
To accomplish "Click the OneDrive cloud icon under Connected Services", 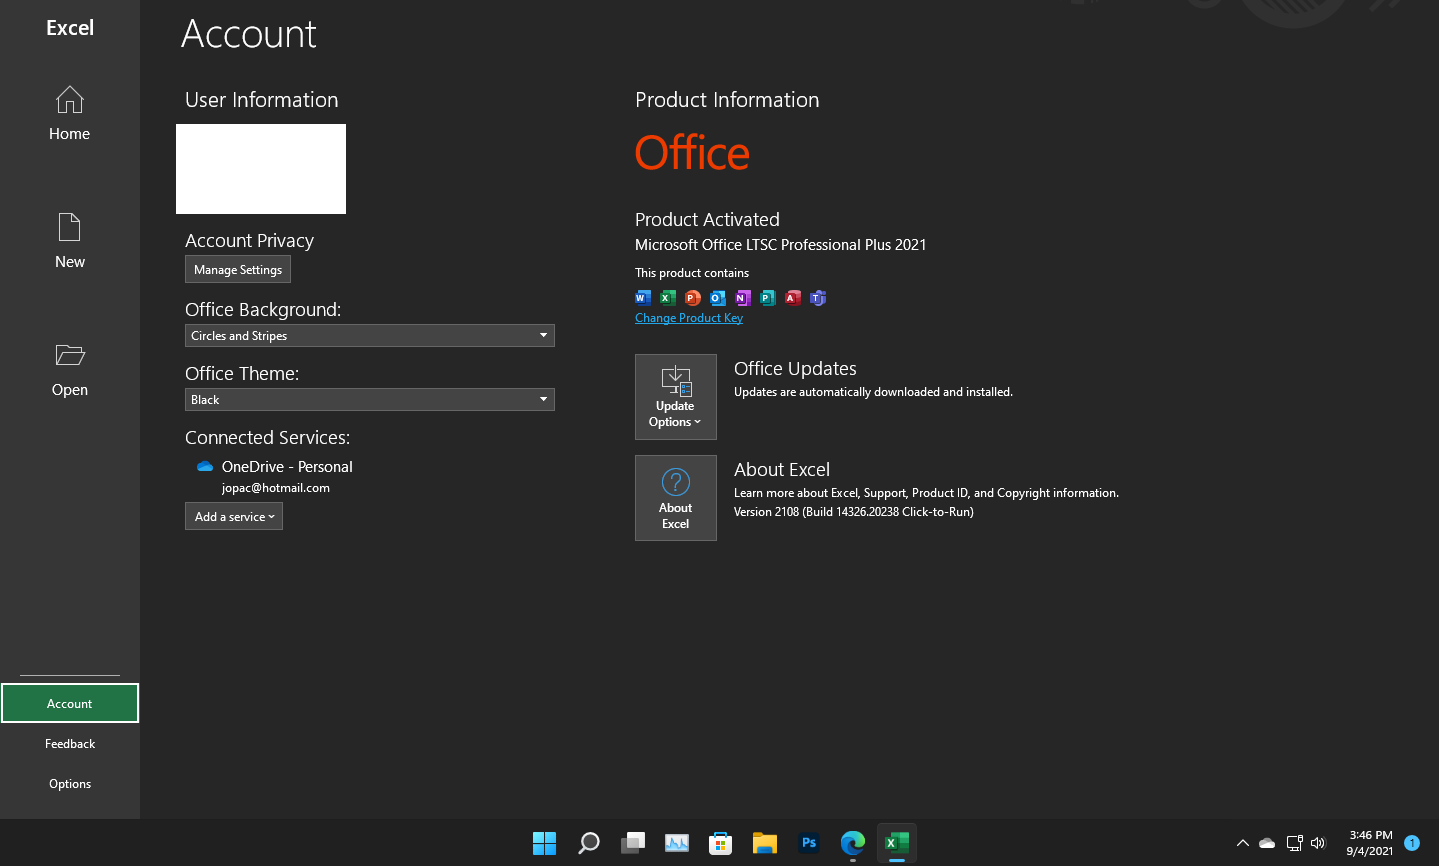I will pos(205,467).
